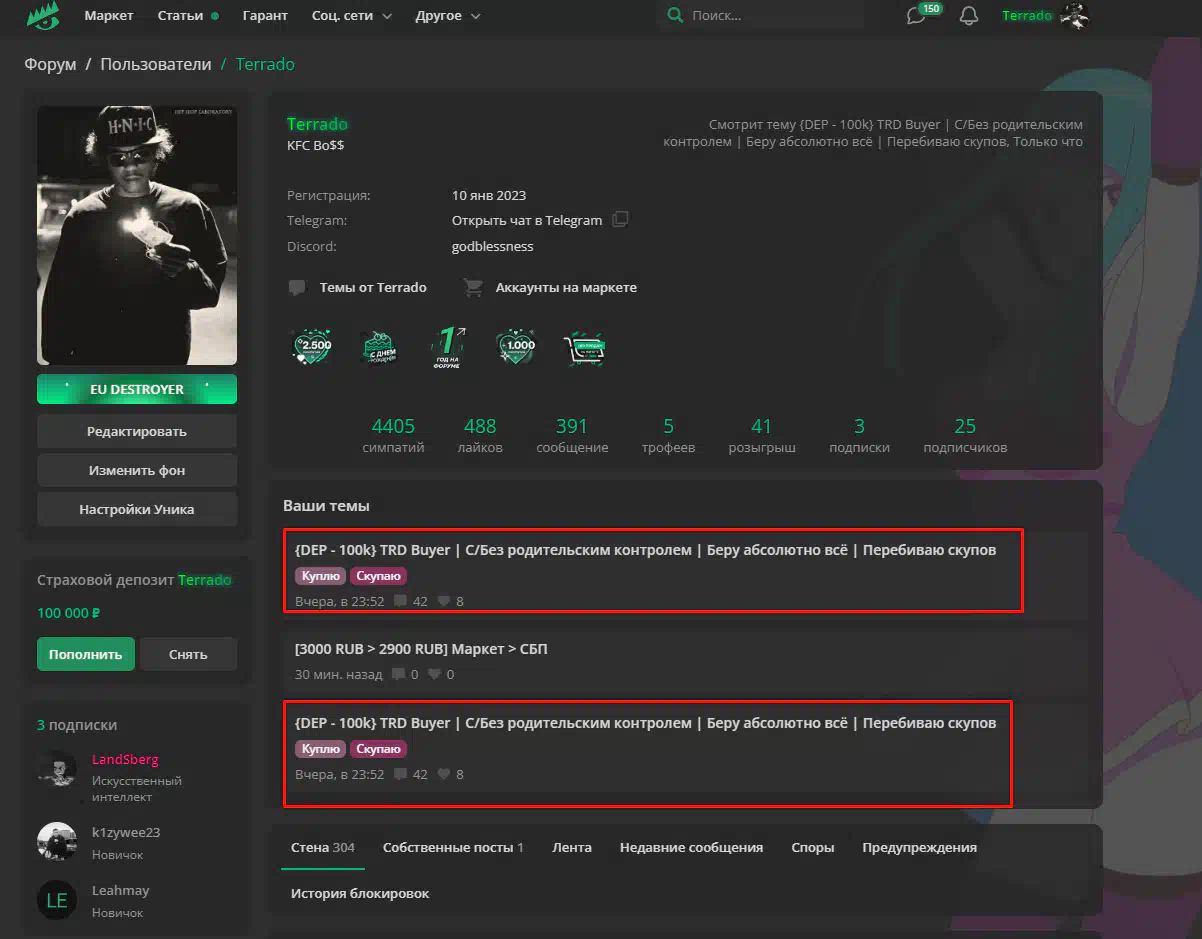Open the k1zywee23 profile name

tap(126, 832)
